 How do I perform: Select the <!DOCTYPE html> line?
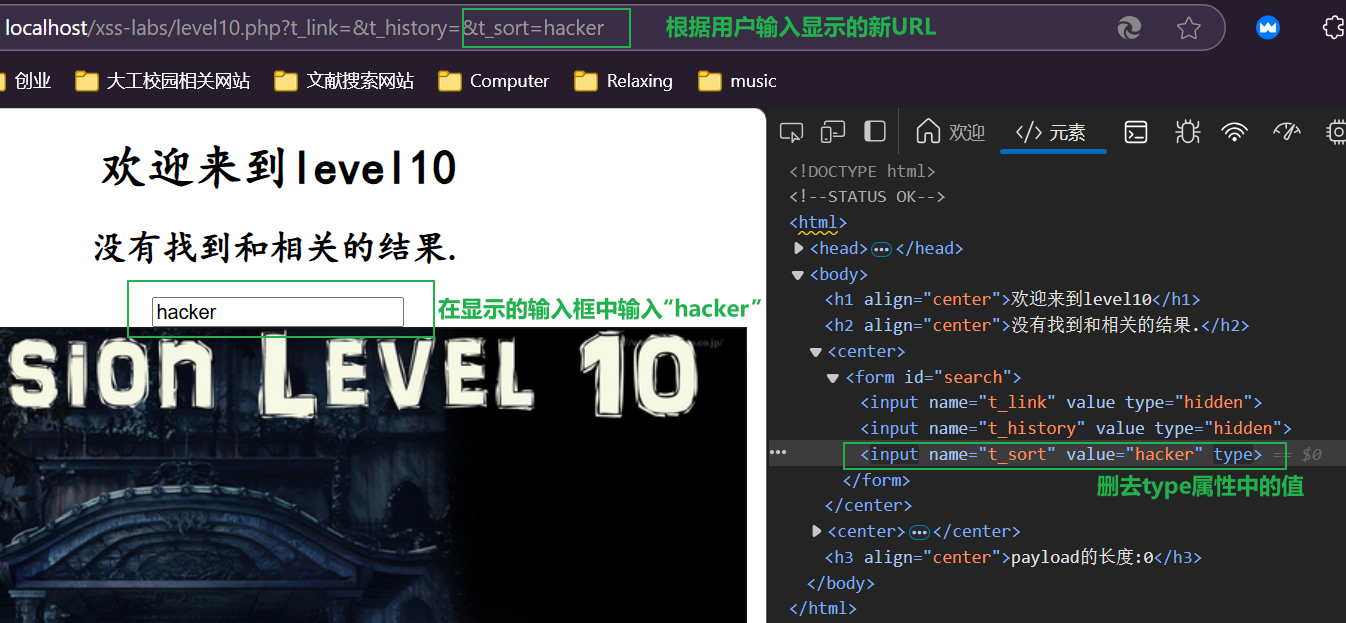tap(862, 171)
